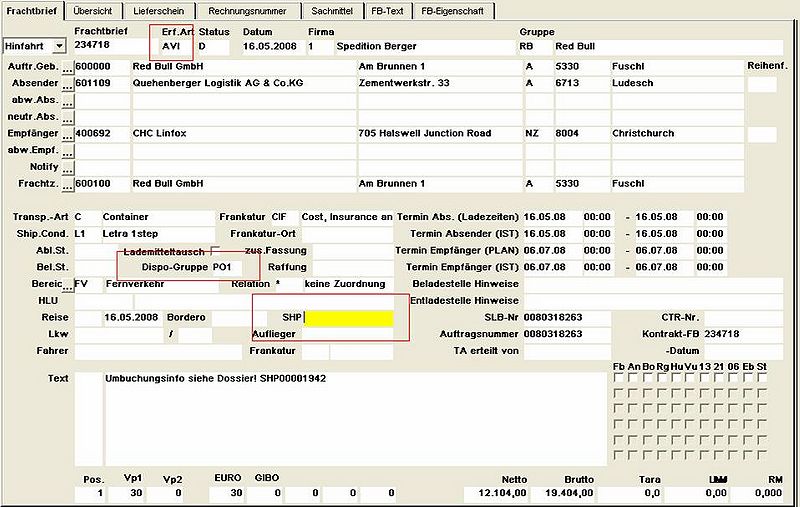Click the Transp.-Art code field C
The image size is (800, 507).
(87, 217)
